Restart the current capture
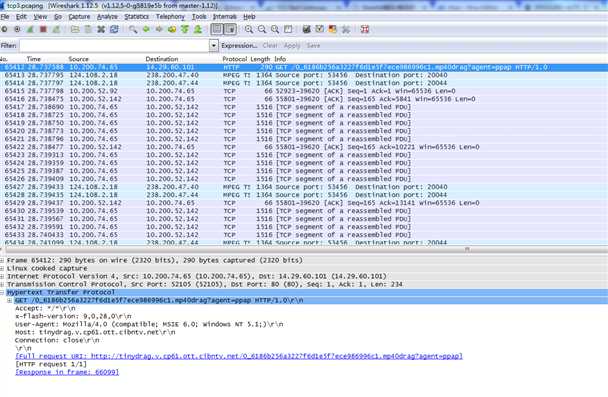The height and width of the screenshot is (397, 608). pos(57,29)
